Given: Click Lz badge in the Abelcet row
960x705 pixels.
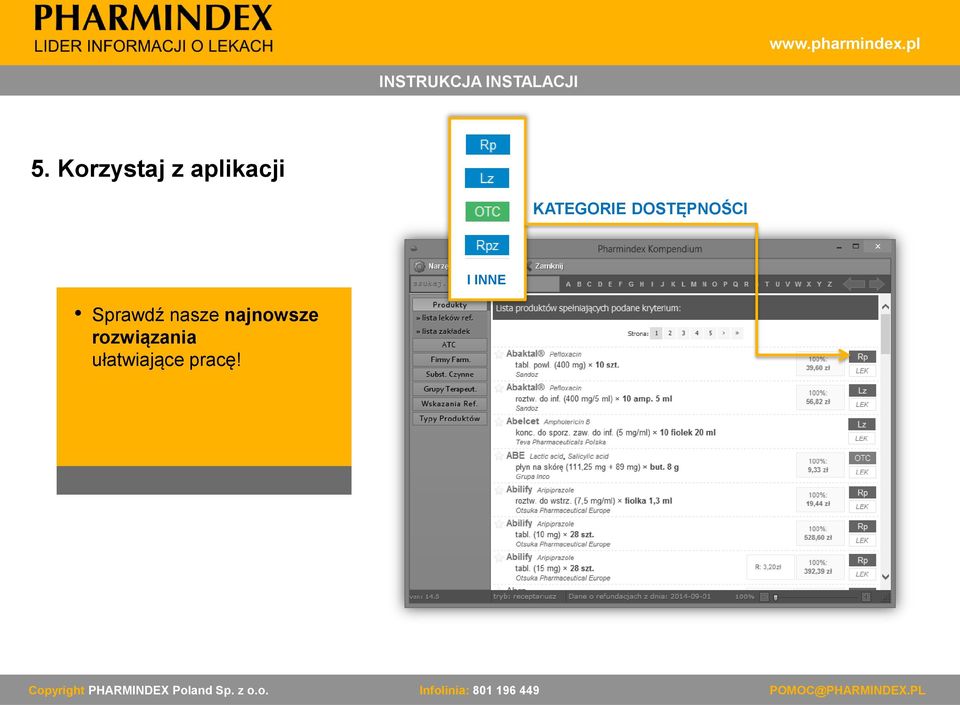Looking at the screenshot, I should tap(862, 424).
